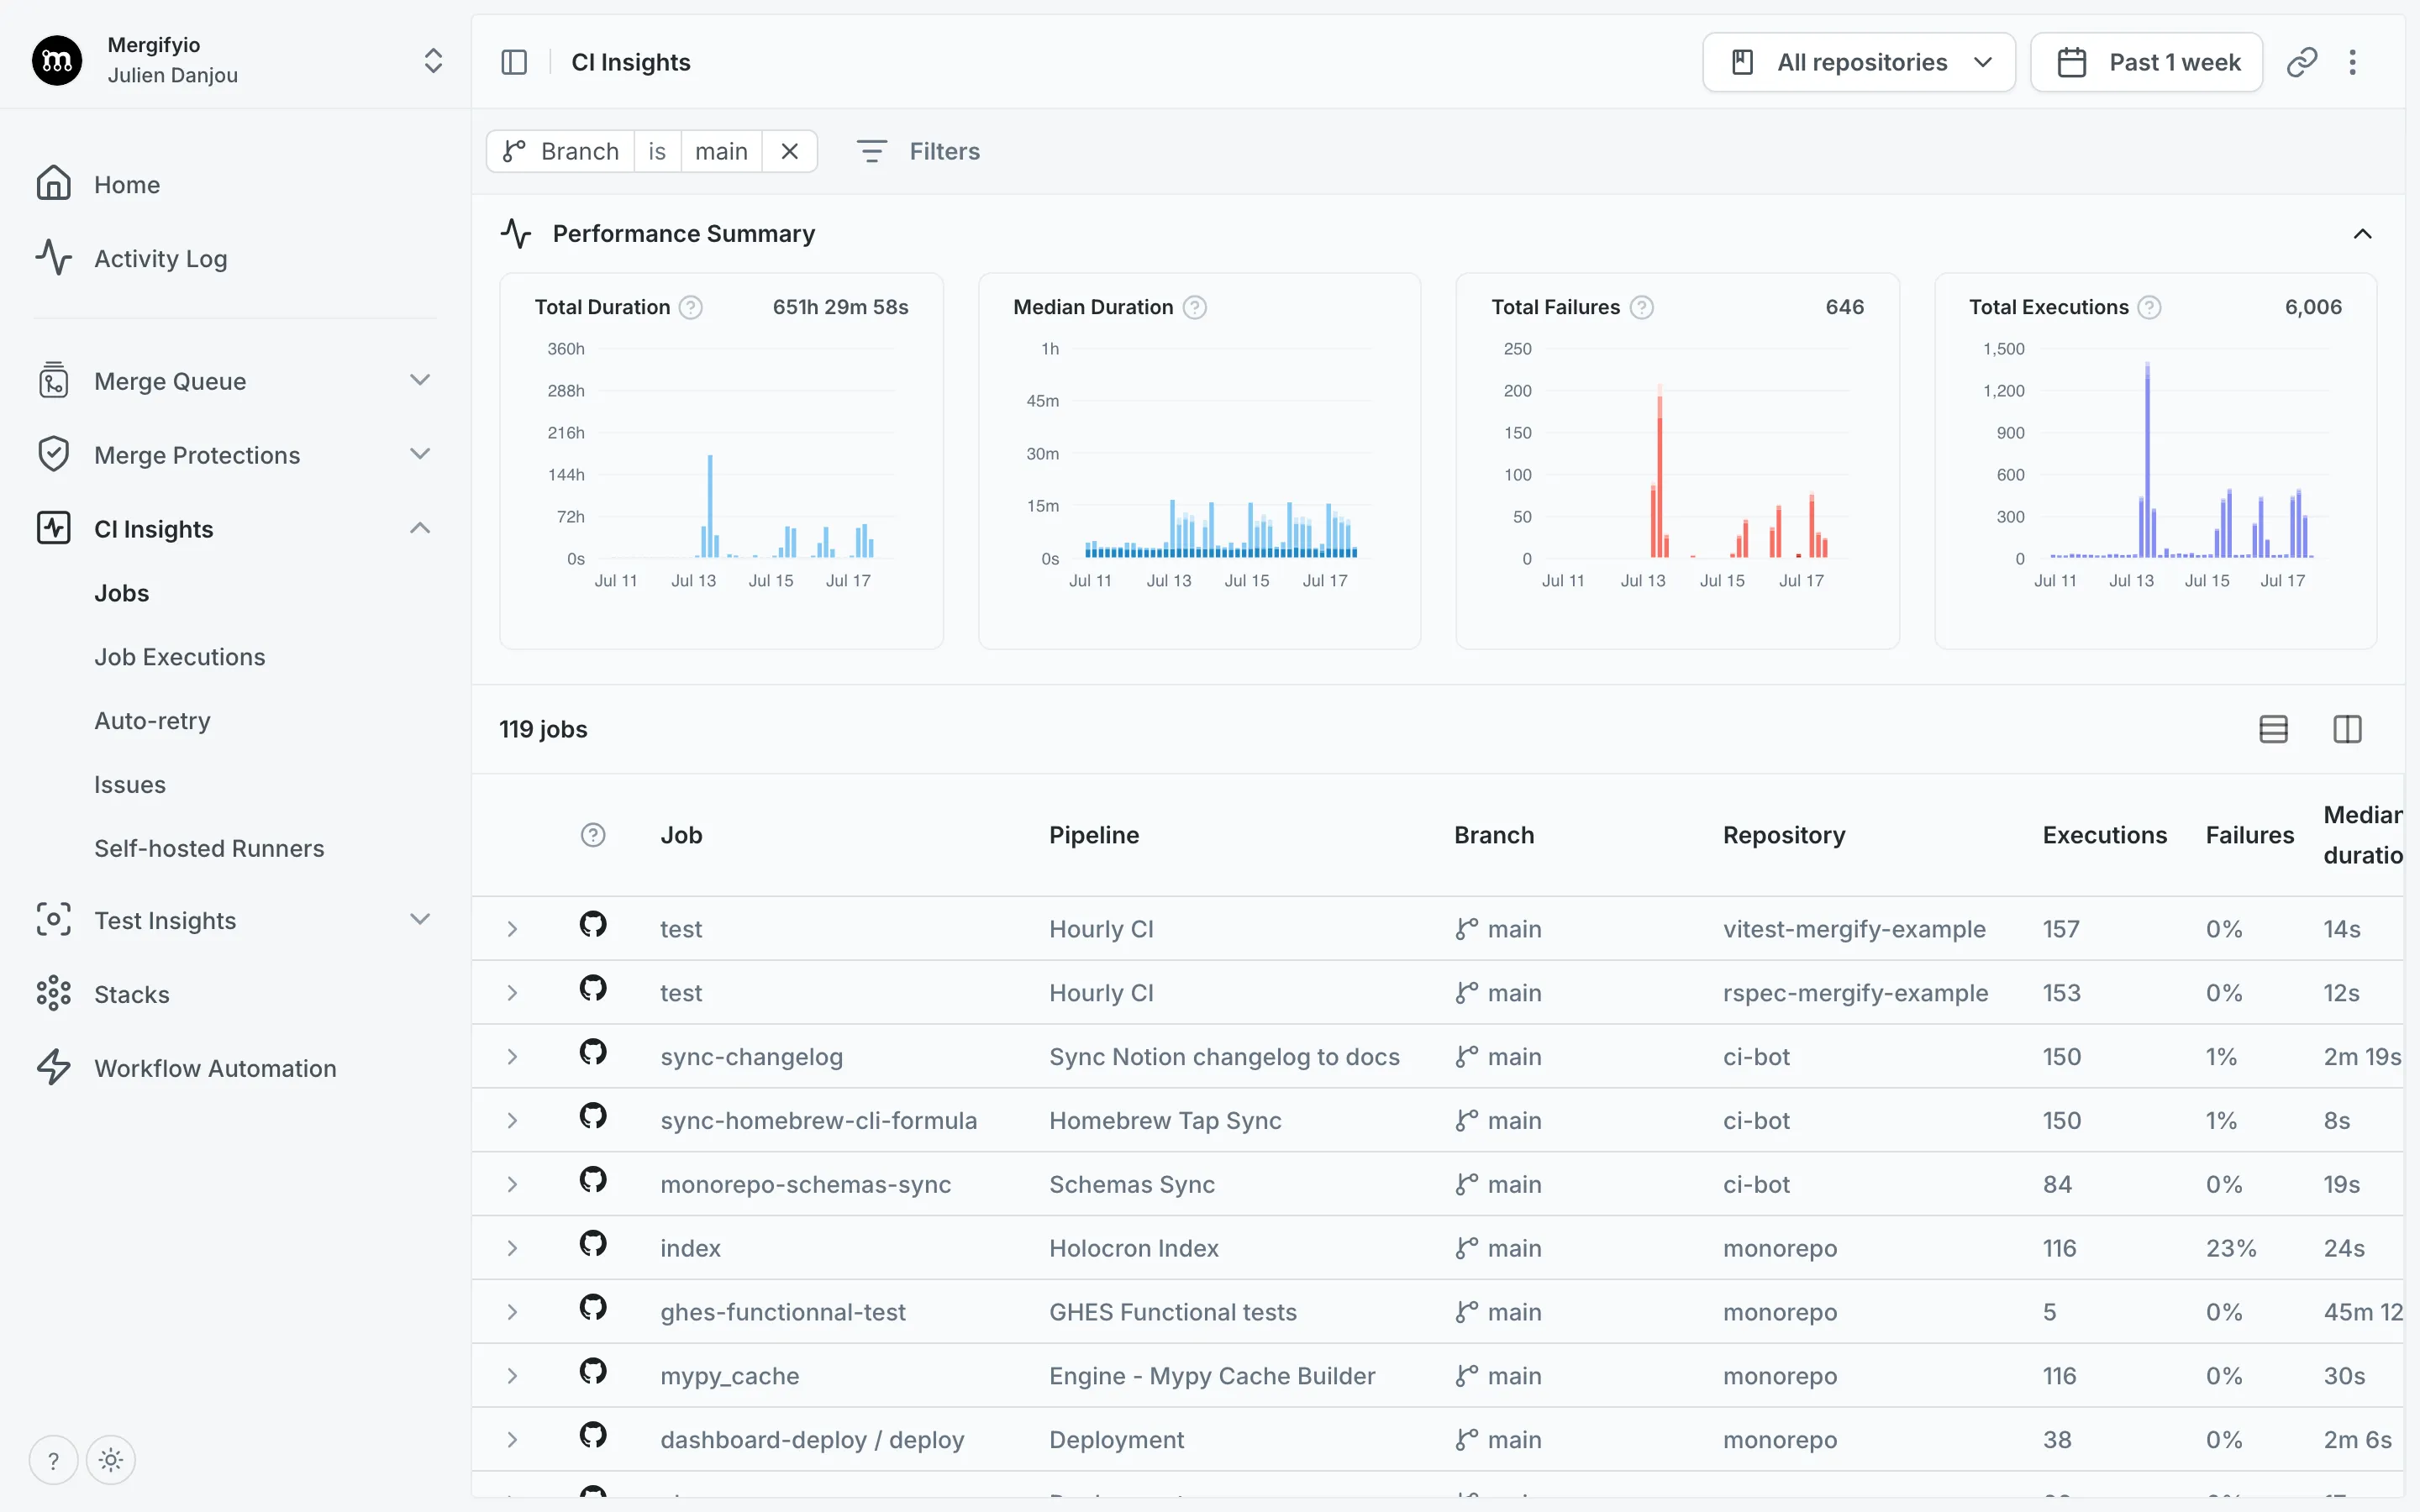Expand the Merge Queue menu
The image size is (2420, 1512).
[420, 380]
